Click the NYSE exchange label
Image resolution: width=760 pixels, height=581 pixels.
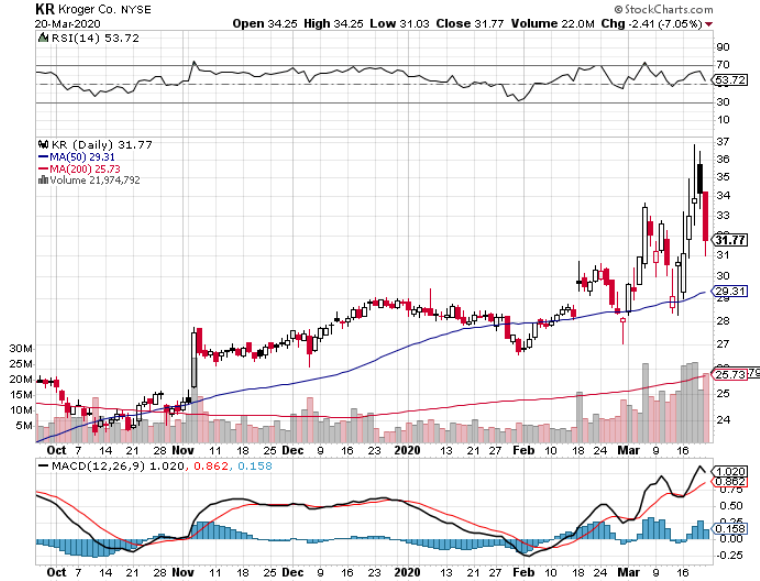click(x=136, y=10)
